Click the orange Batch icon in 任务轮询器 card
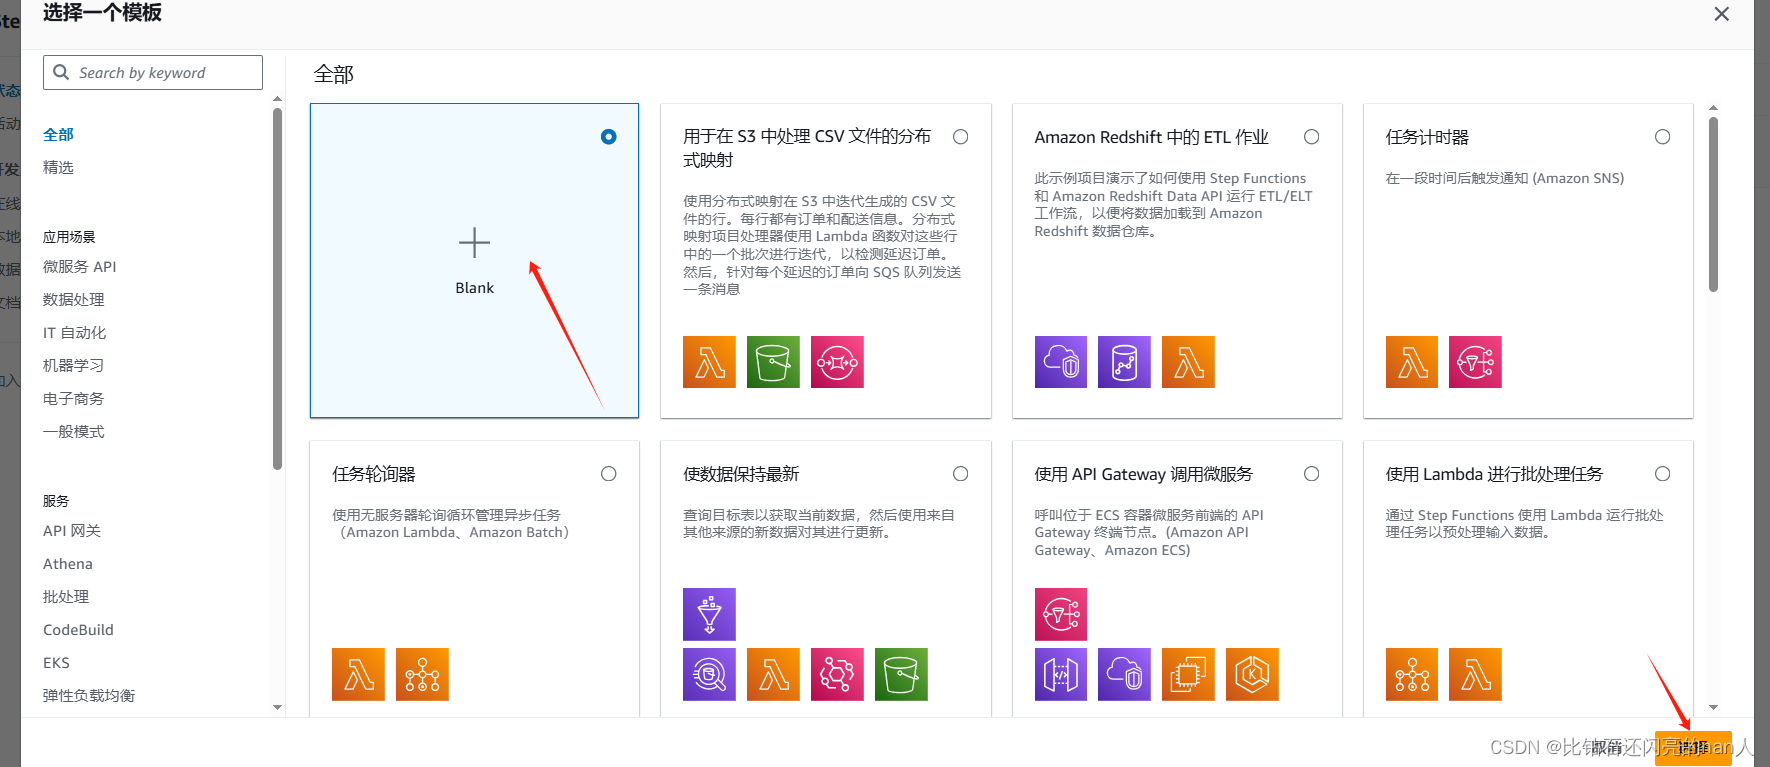Viewport: 1770px width, 767px height. [422, 674]
